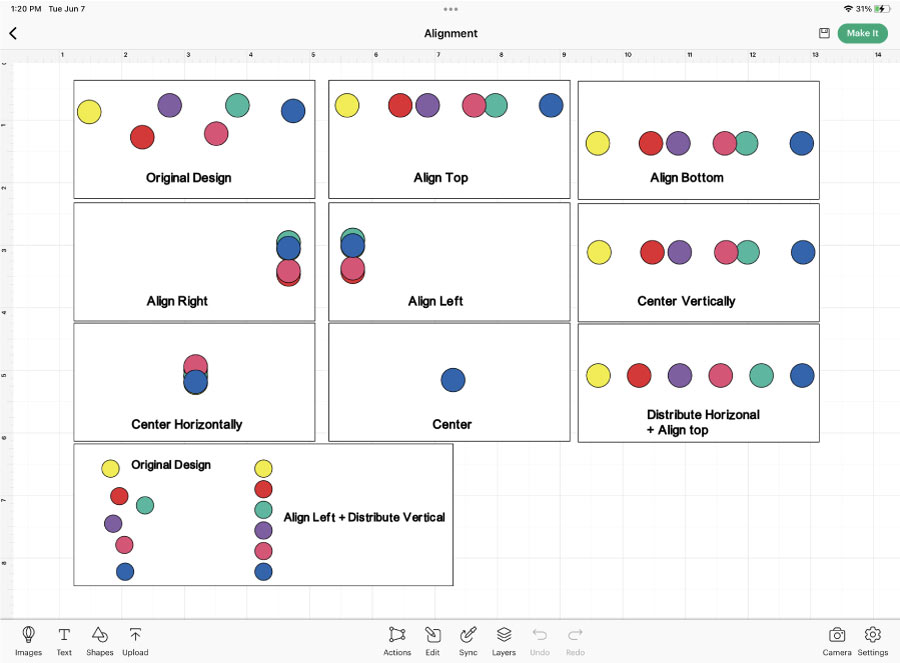The image size is (900, 663).
Task: Select the 'Center Vertically' label
Action: [x=686, y=301]
